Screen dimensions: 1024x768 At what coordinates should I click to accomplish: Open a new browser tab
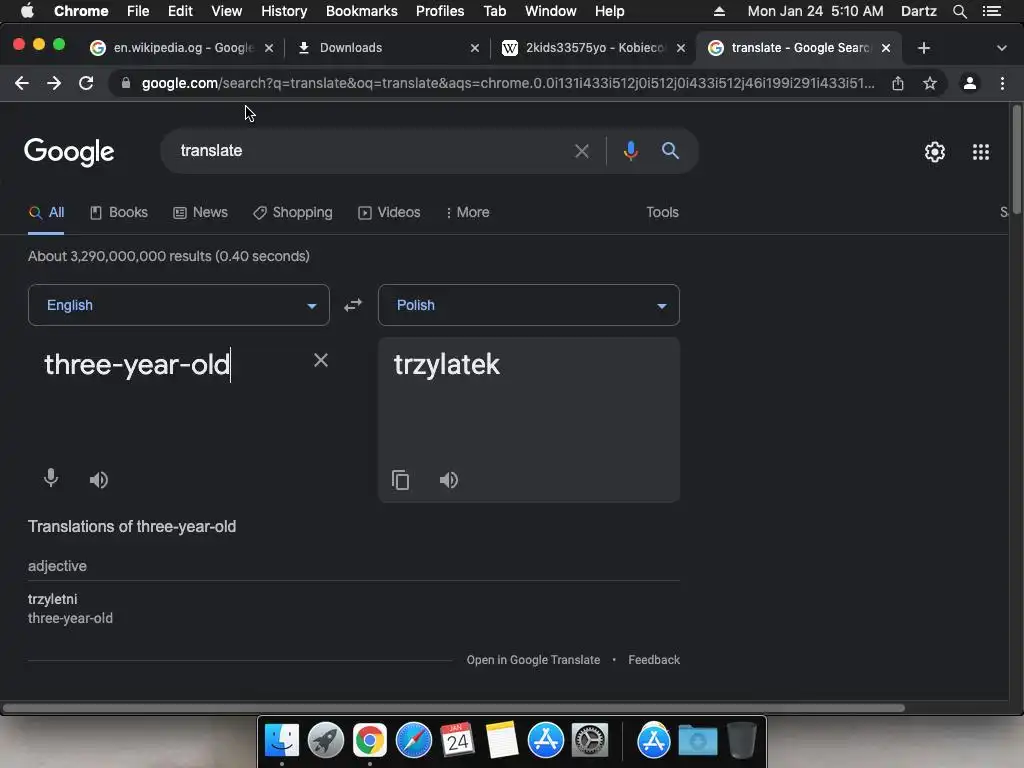923,48
